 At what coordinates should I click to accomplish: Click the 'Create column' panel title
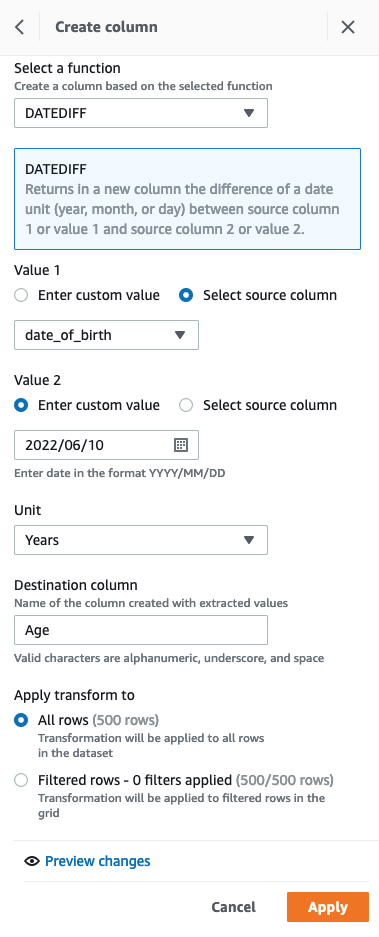pos(106,27)
